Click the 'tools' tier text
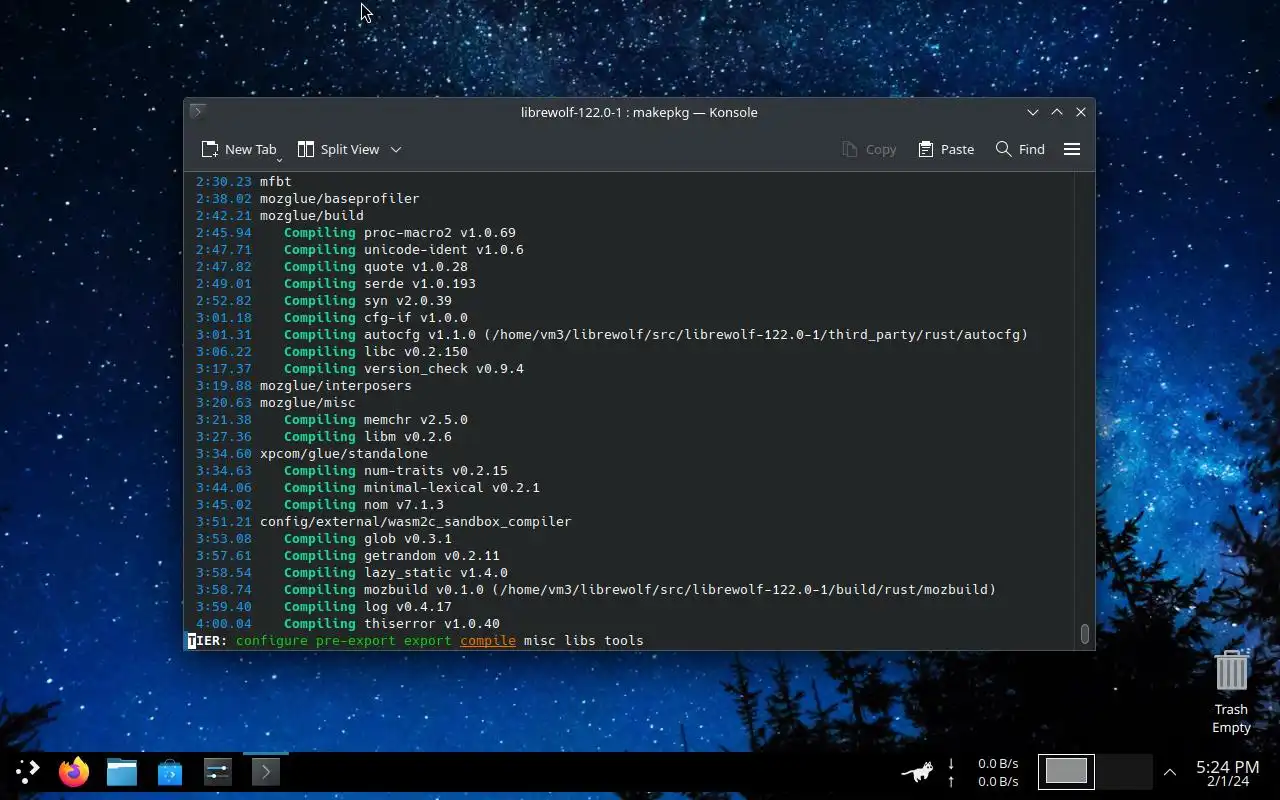 (x=624, y=640)
